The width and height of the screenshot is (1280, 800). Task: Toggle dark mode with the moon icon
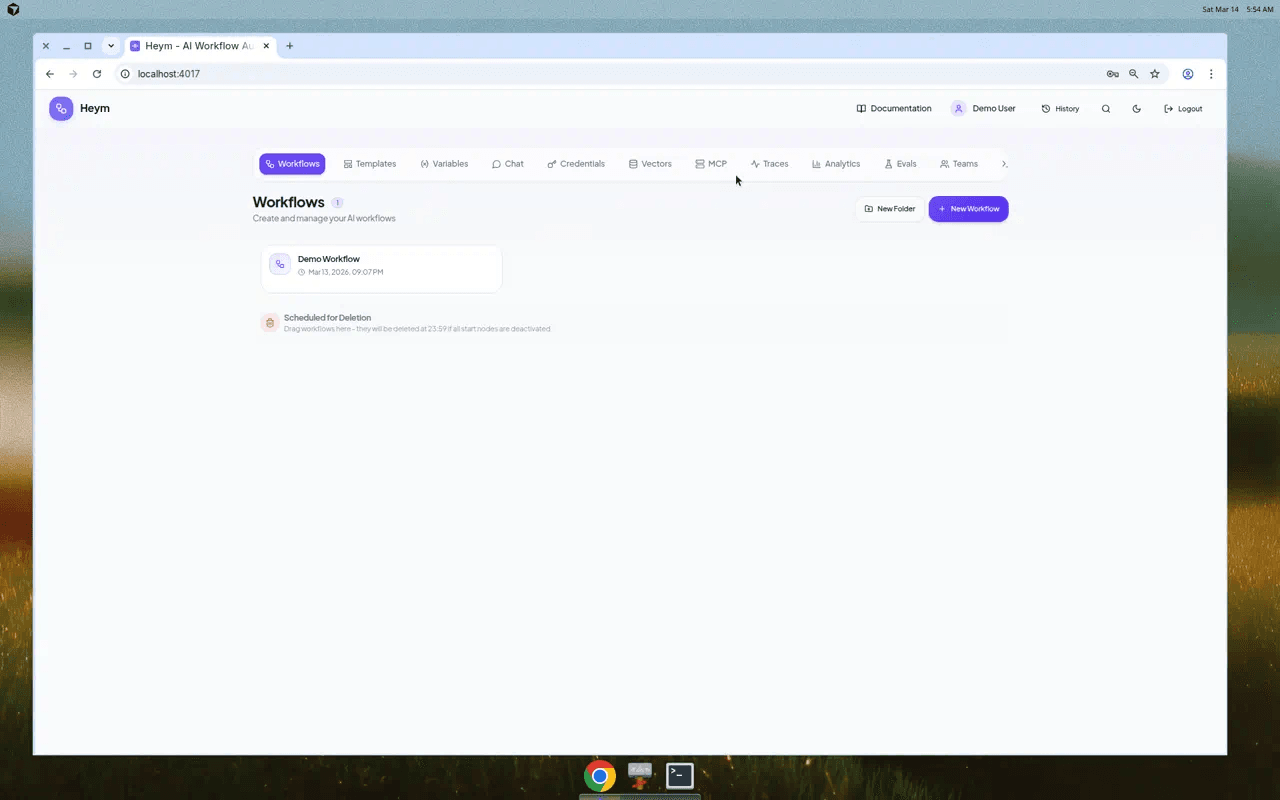tap(1136, 108)
